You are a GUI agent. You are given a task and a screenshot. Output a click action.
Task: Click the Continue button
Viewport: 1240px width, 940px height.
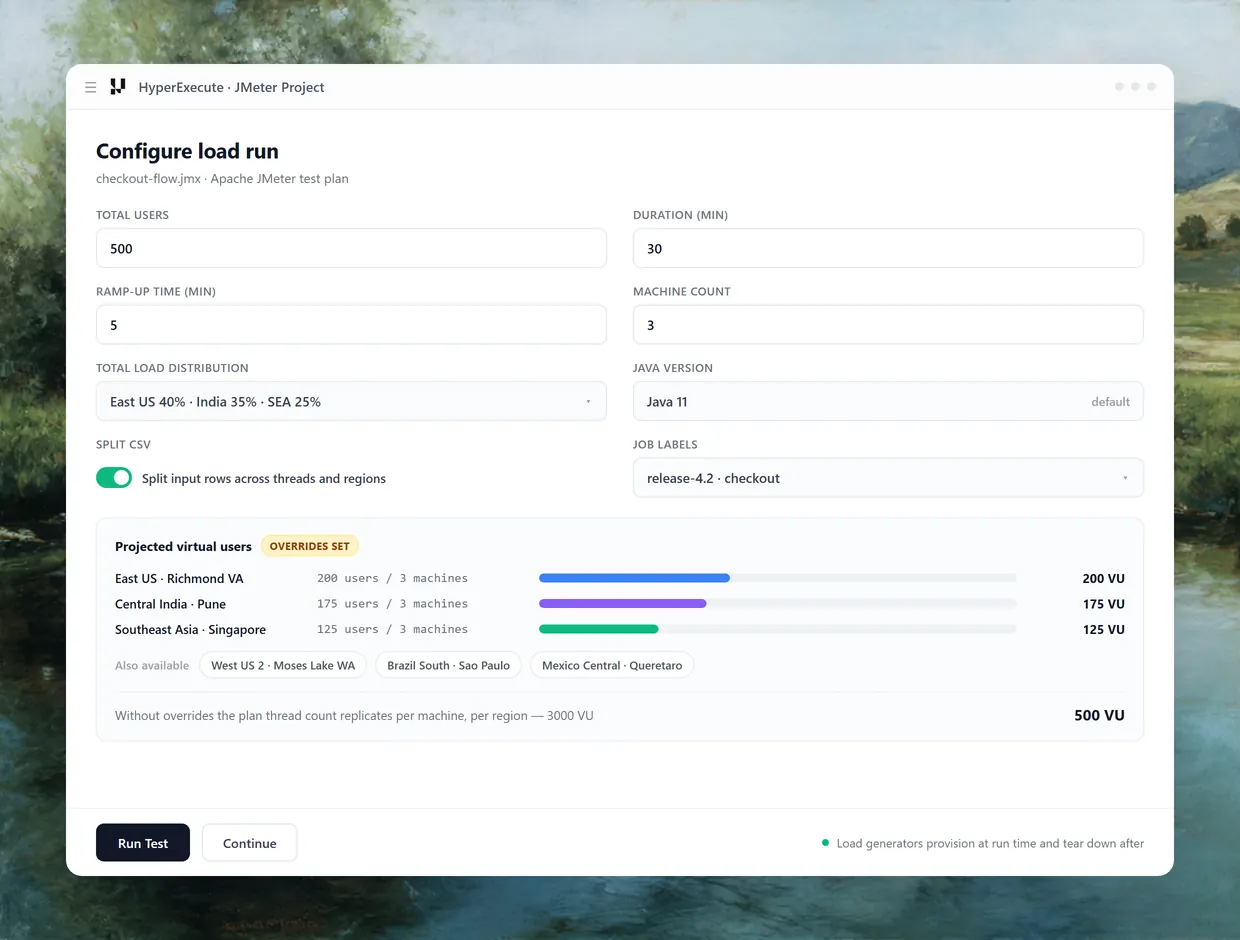(250, 843)
